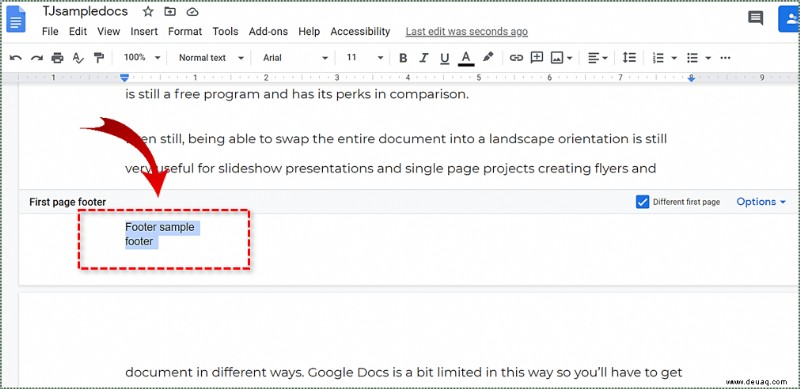Undo the last action
The height and width of the screenshot is (389, 800).
15,58
